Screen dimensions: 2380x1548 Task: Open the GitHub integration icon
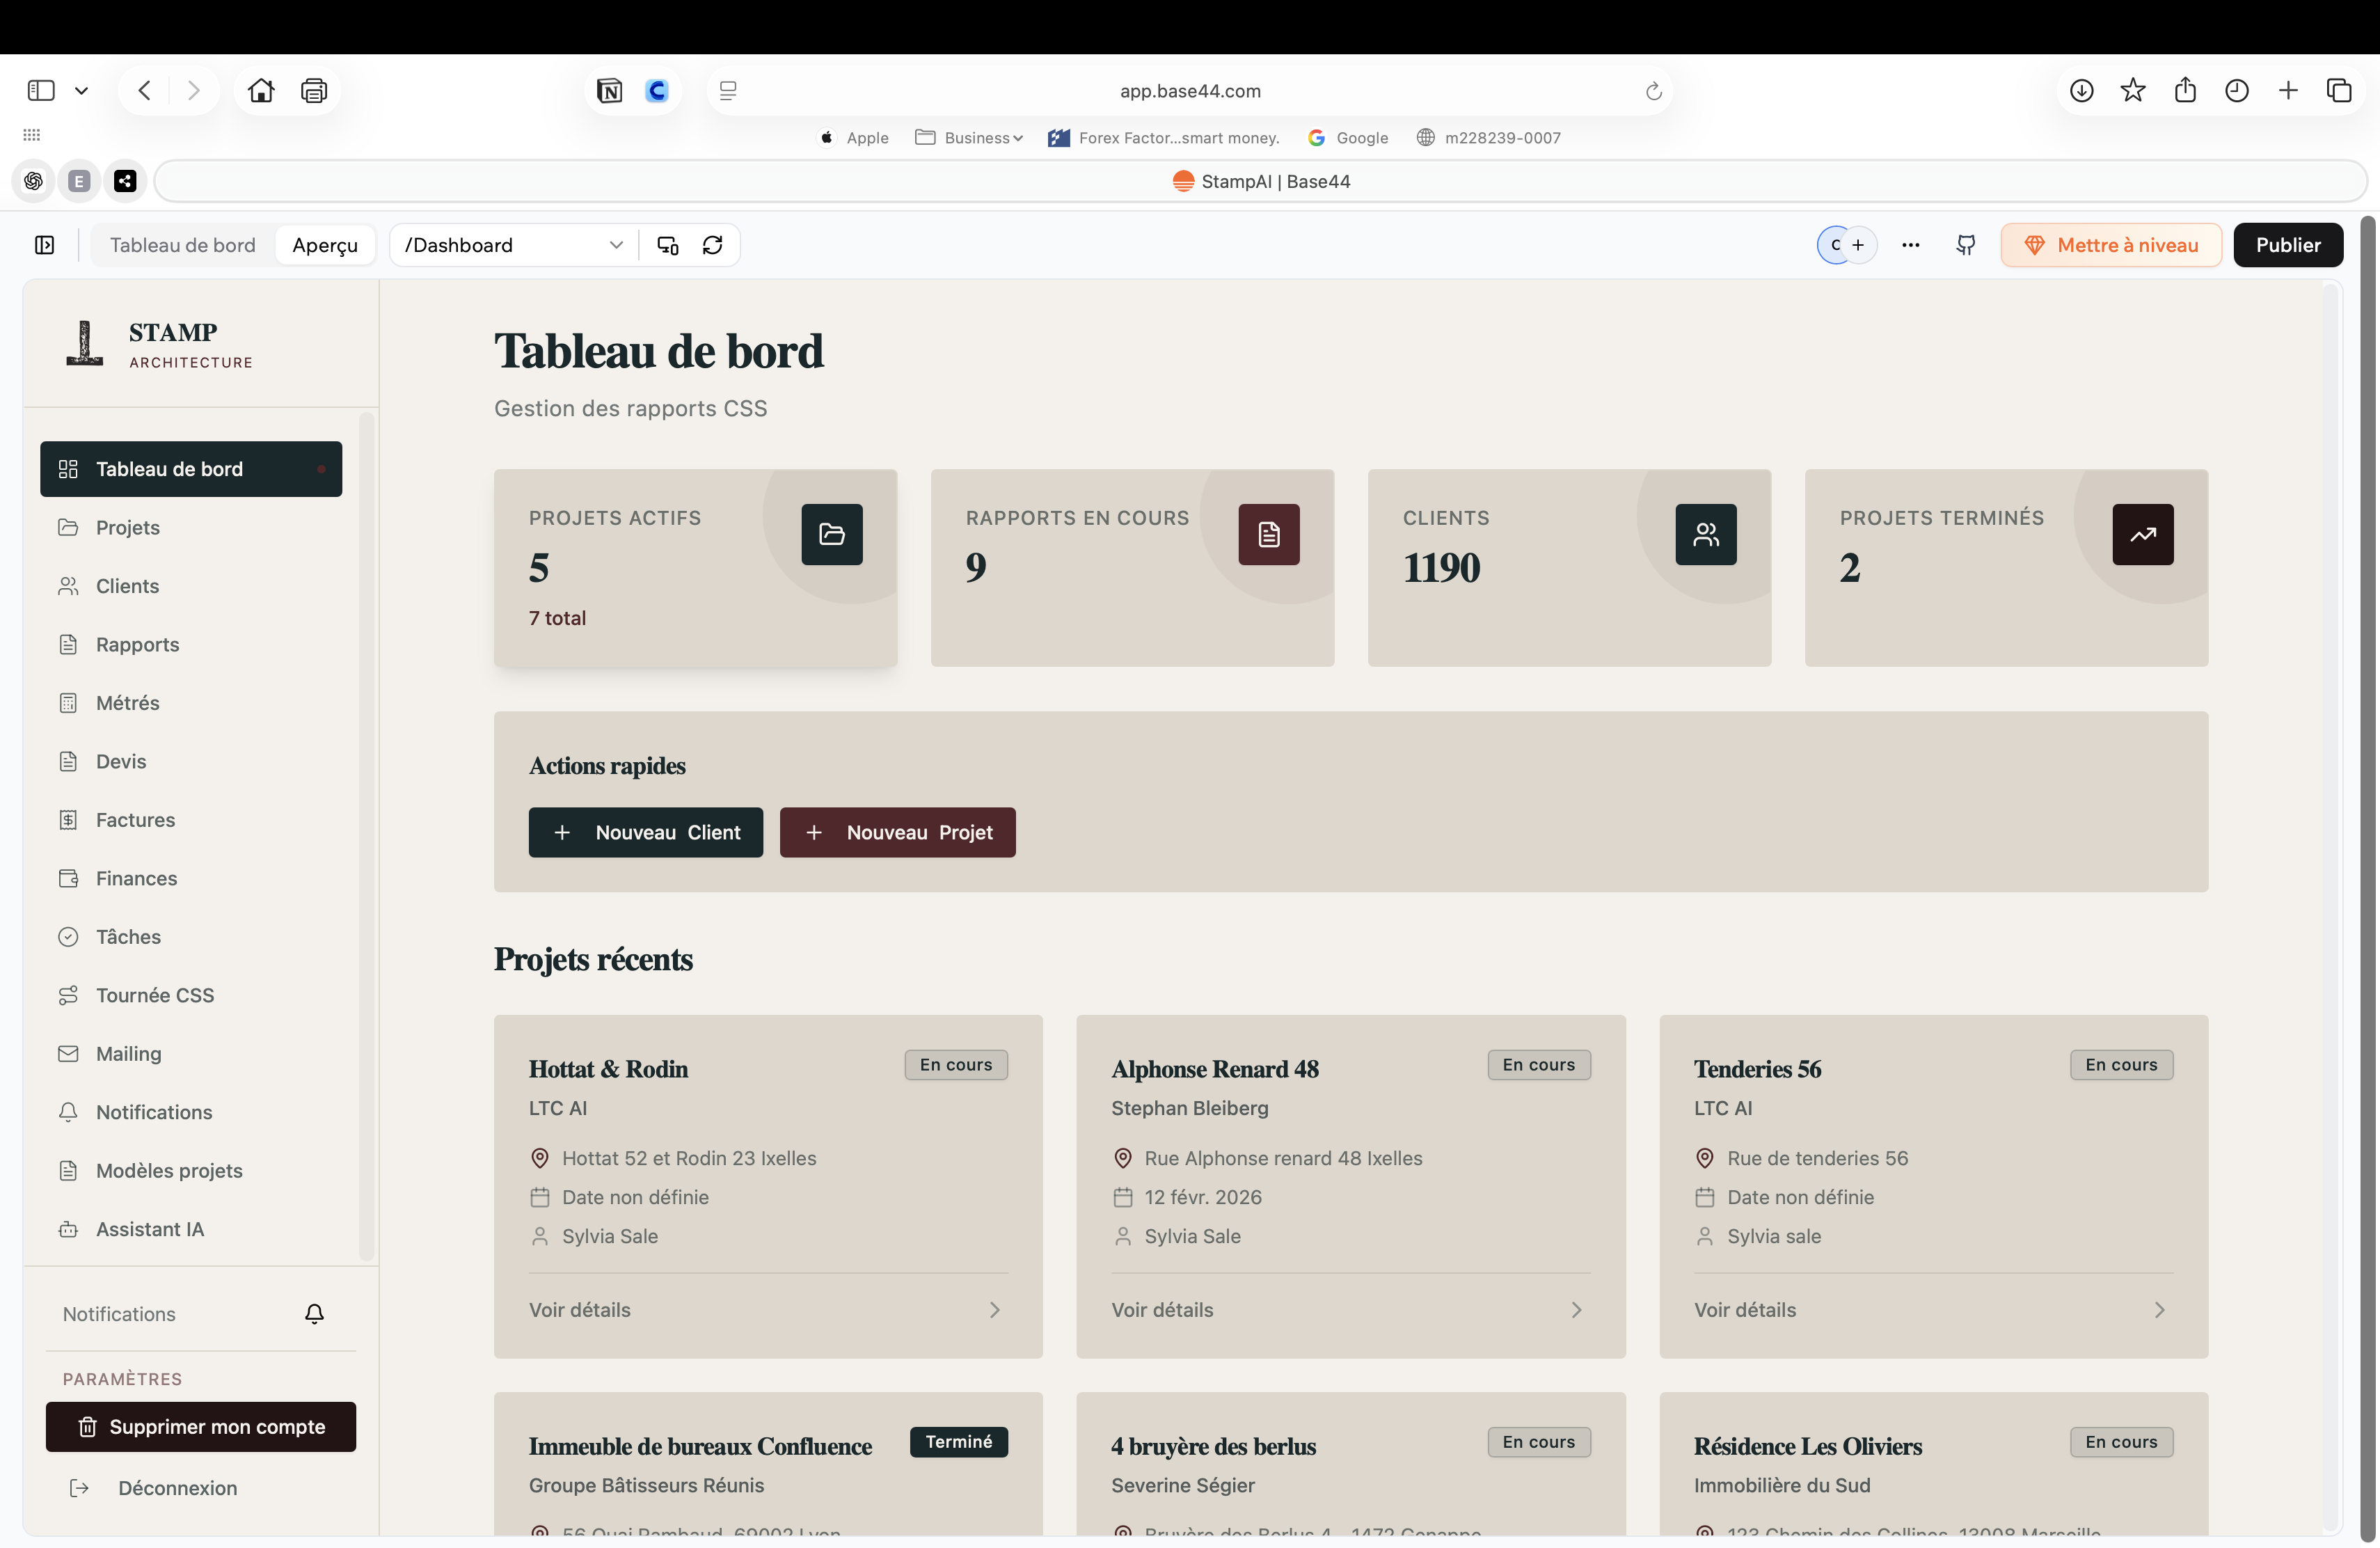pyautogui.click(x=1966, y=245)
